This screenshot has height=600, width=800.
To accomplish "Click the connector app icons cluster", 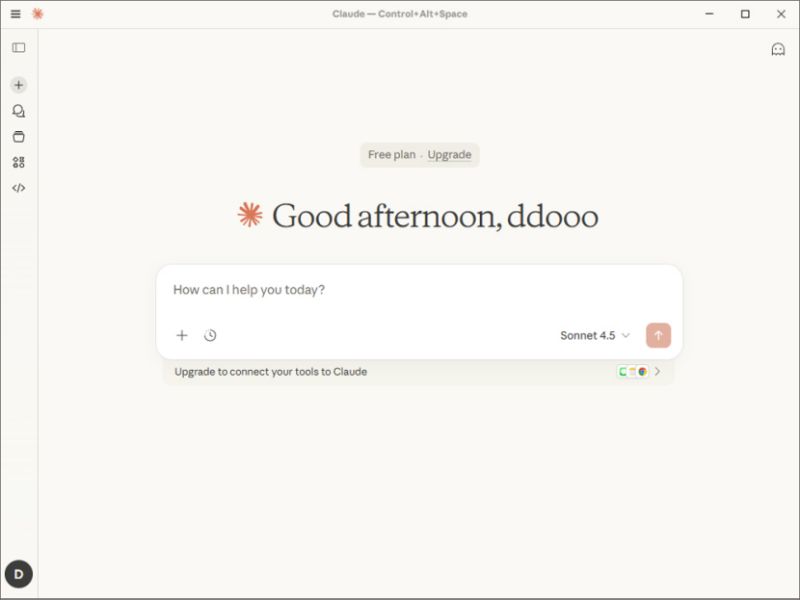I will pyautogui.click(x=633, y=372).
